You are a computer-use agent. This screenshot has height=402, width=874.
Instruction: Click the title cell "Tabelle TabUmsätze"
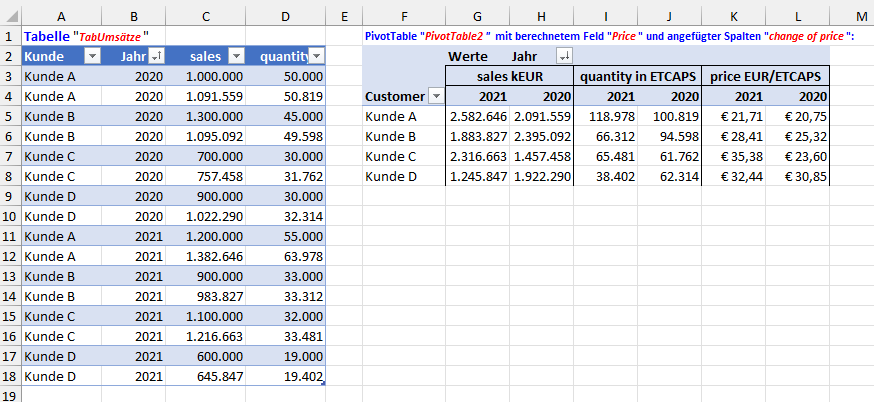pyautogui.click(x=86, y=37)
